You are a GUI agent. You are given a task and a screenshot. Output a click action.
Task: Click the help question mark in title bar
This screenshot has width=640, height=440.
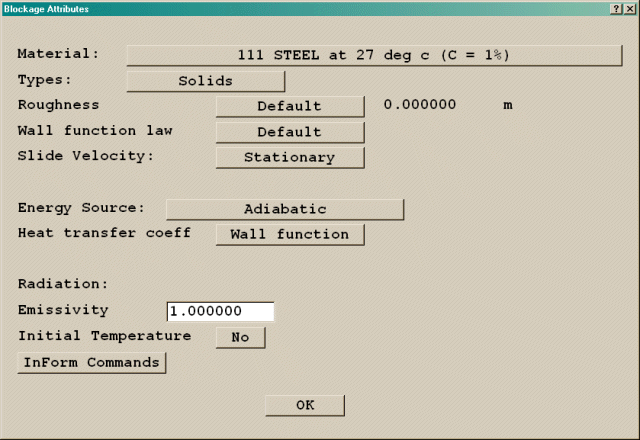tap(616, 9)
